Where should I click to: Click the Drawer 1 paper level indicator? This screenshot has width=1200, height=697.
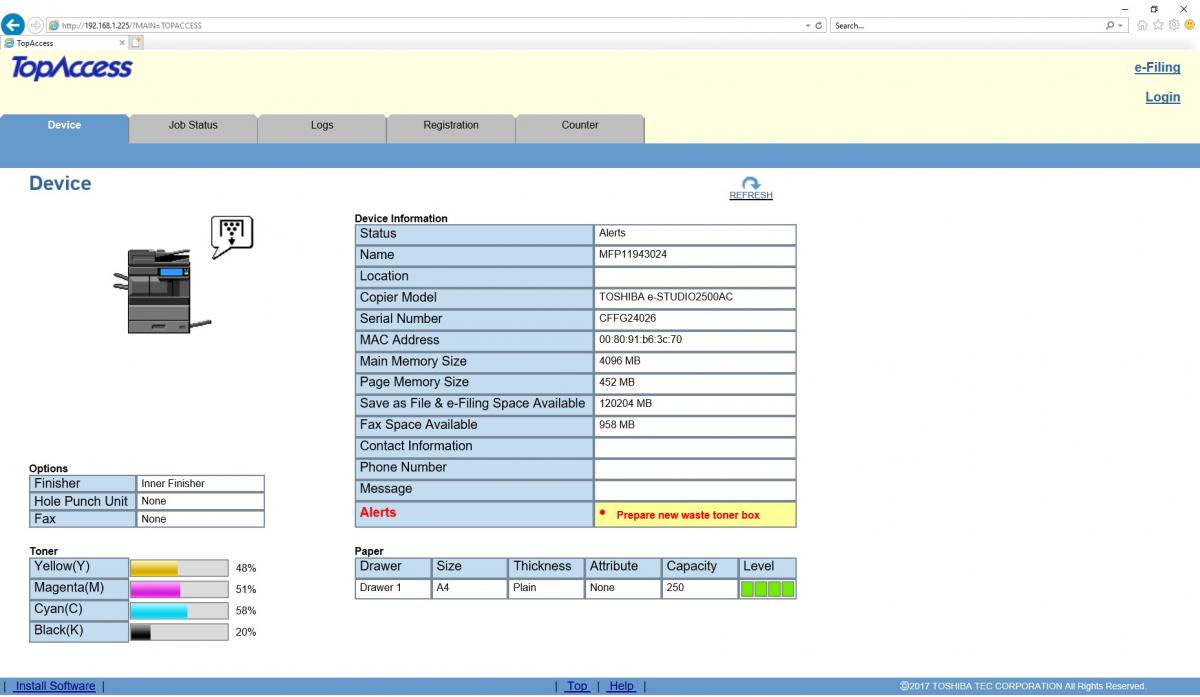(768, 589)
